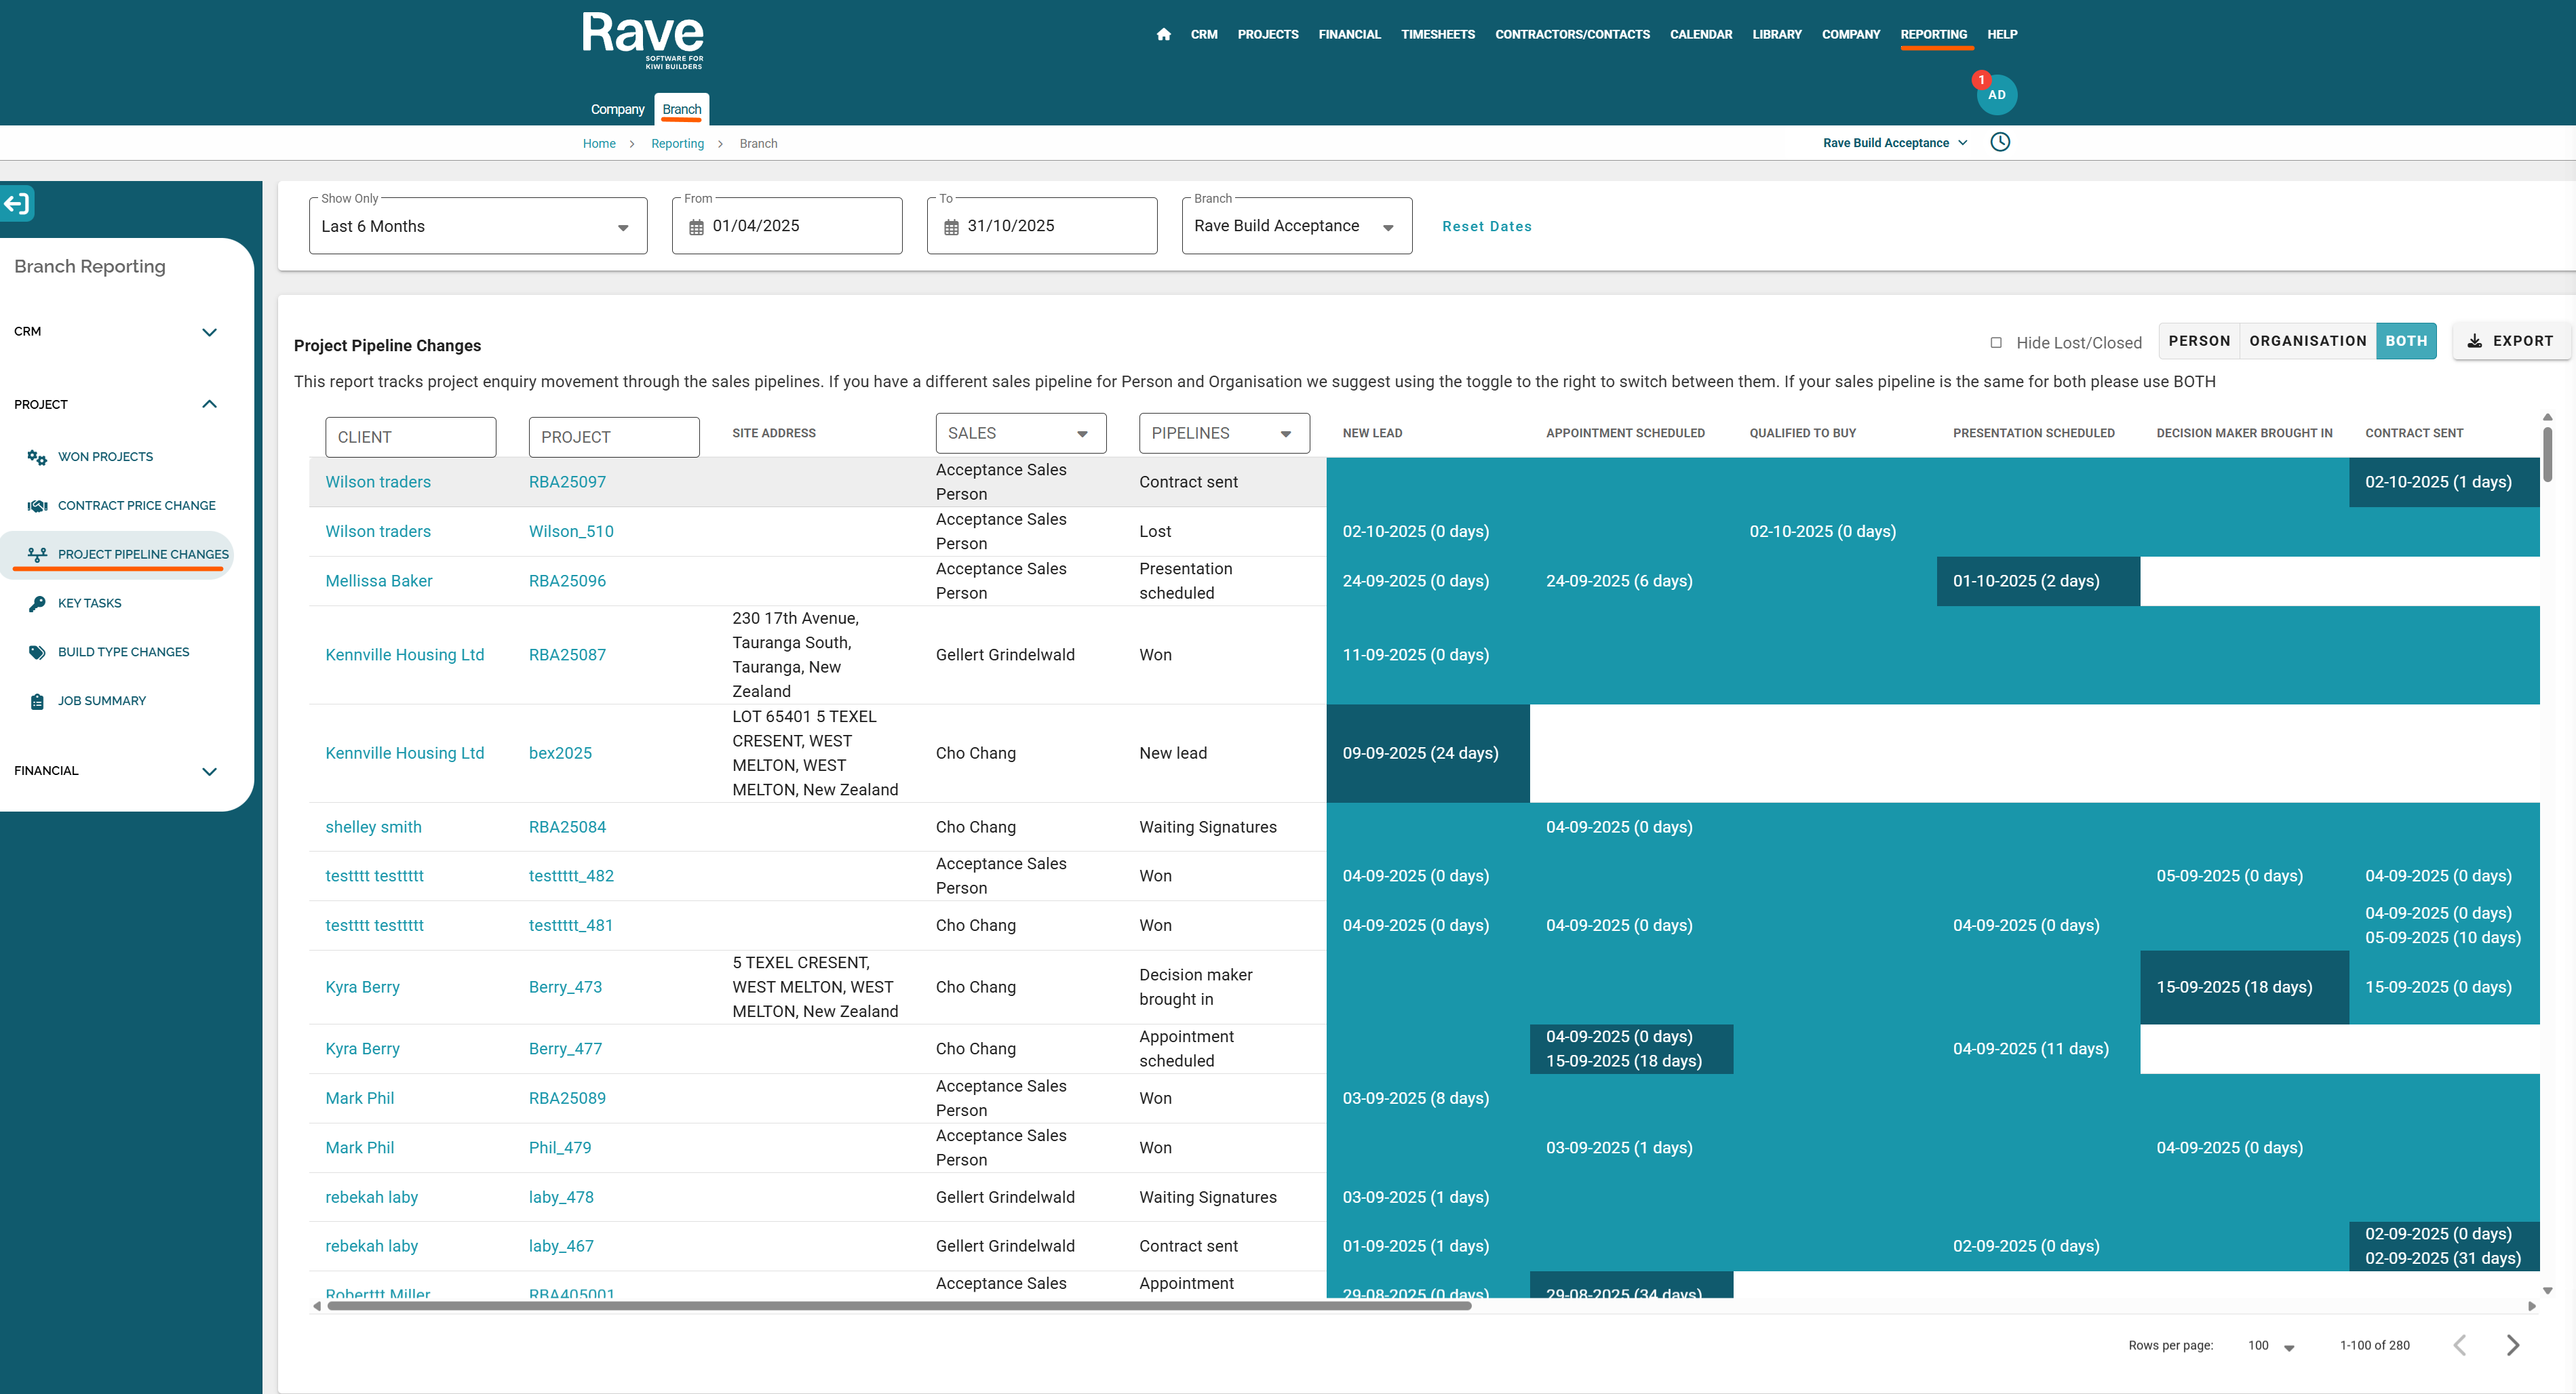Click the Key Tasks key icon
Screen dimensions: 2576x1394
37,603
